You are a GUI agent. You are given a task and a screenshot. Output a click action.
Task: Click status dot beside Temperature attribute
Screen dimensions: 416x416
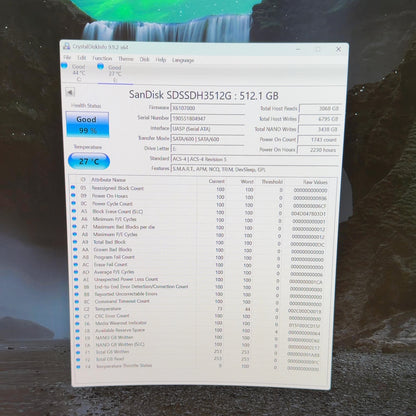click(77, 309)
